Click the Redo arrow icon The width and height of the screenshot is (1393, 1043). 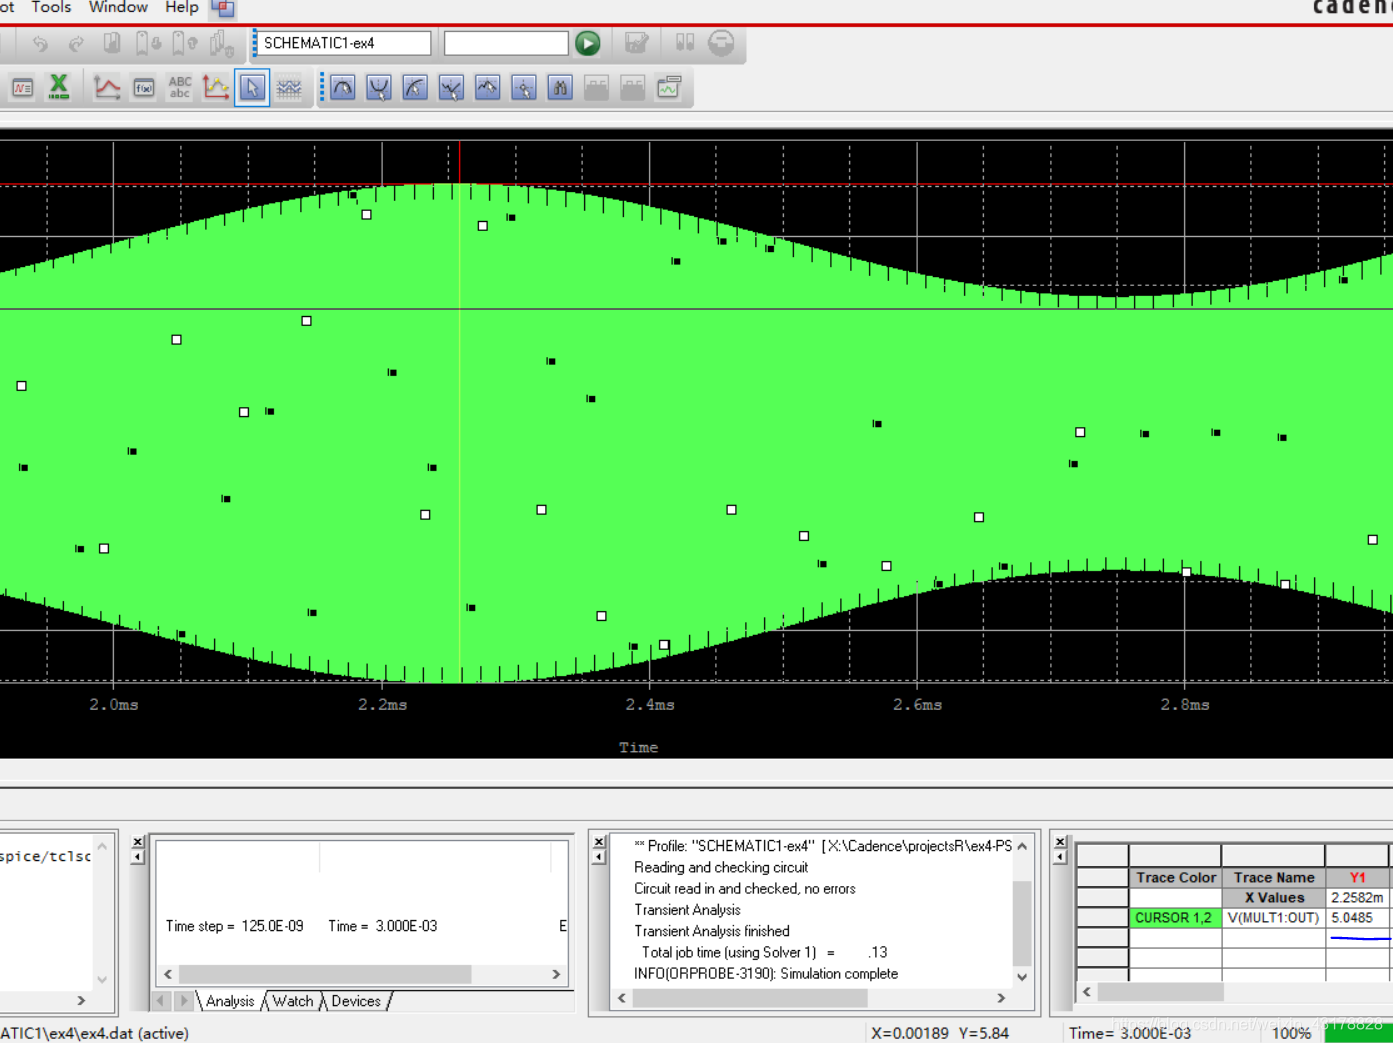coord(76,43)
